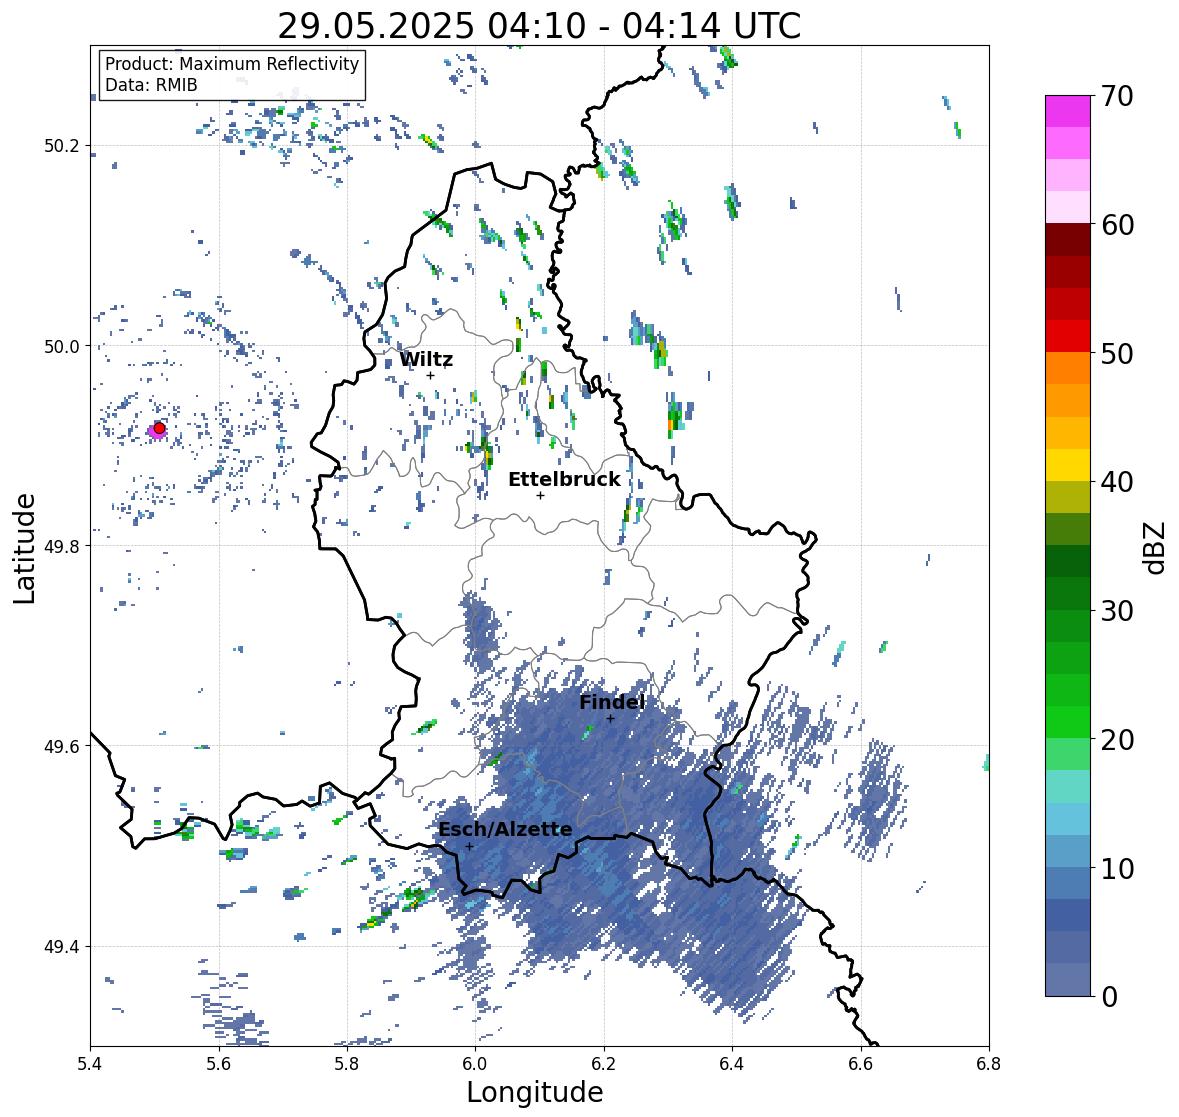
Task: Click the 6.6 longitude tick label
Action: click(x=860, y=1064)
